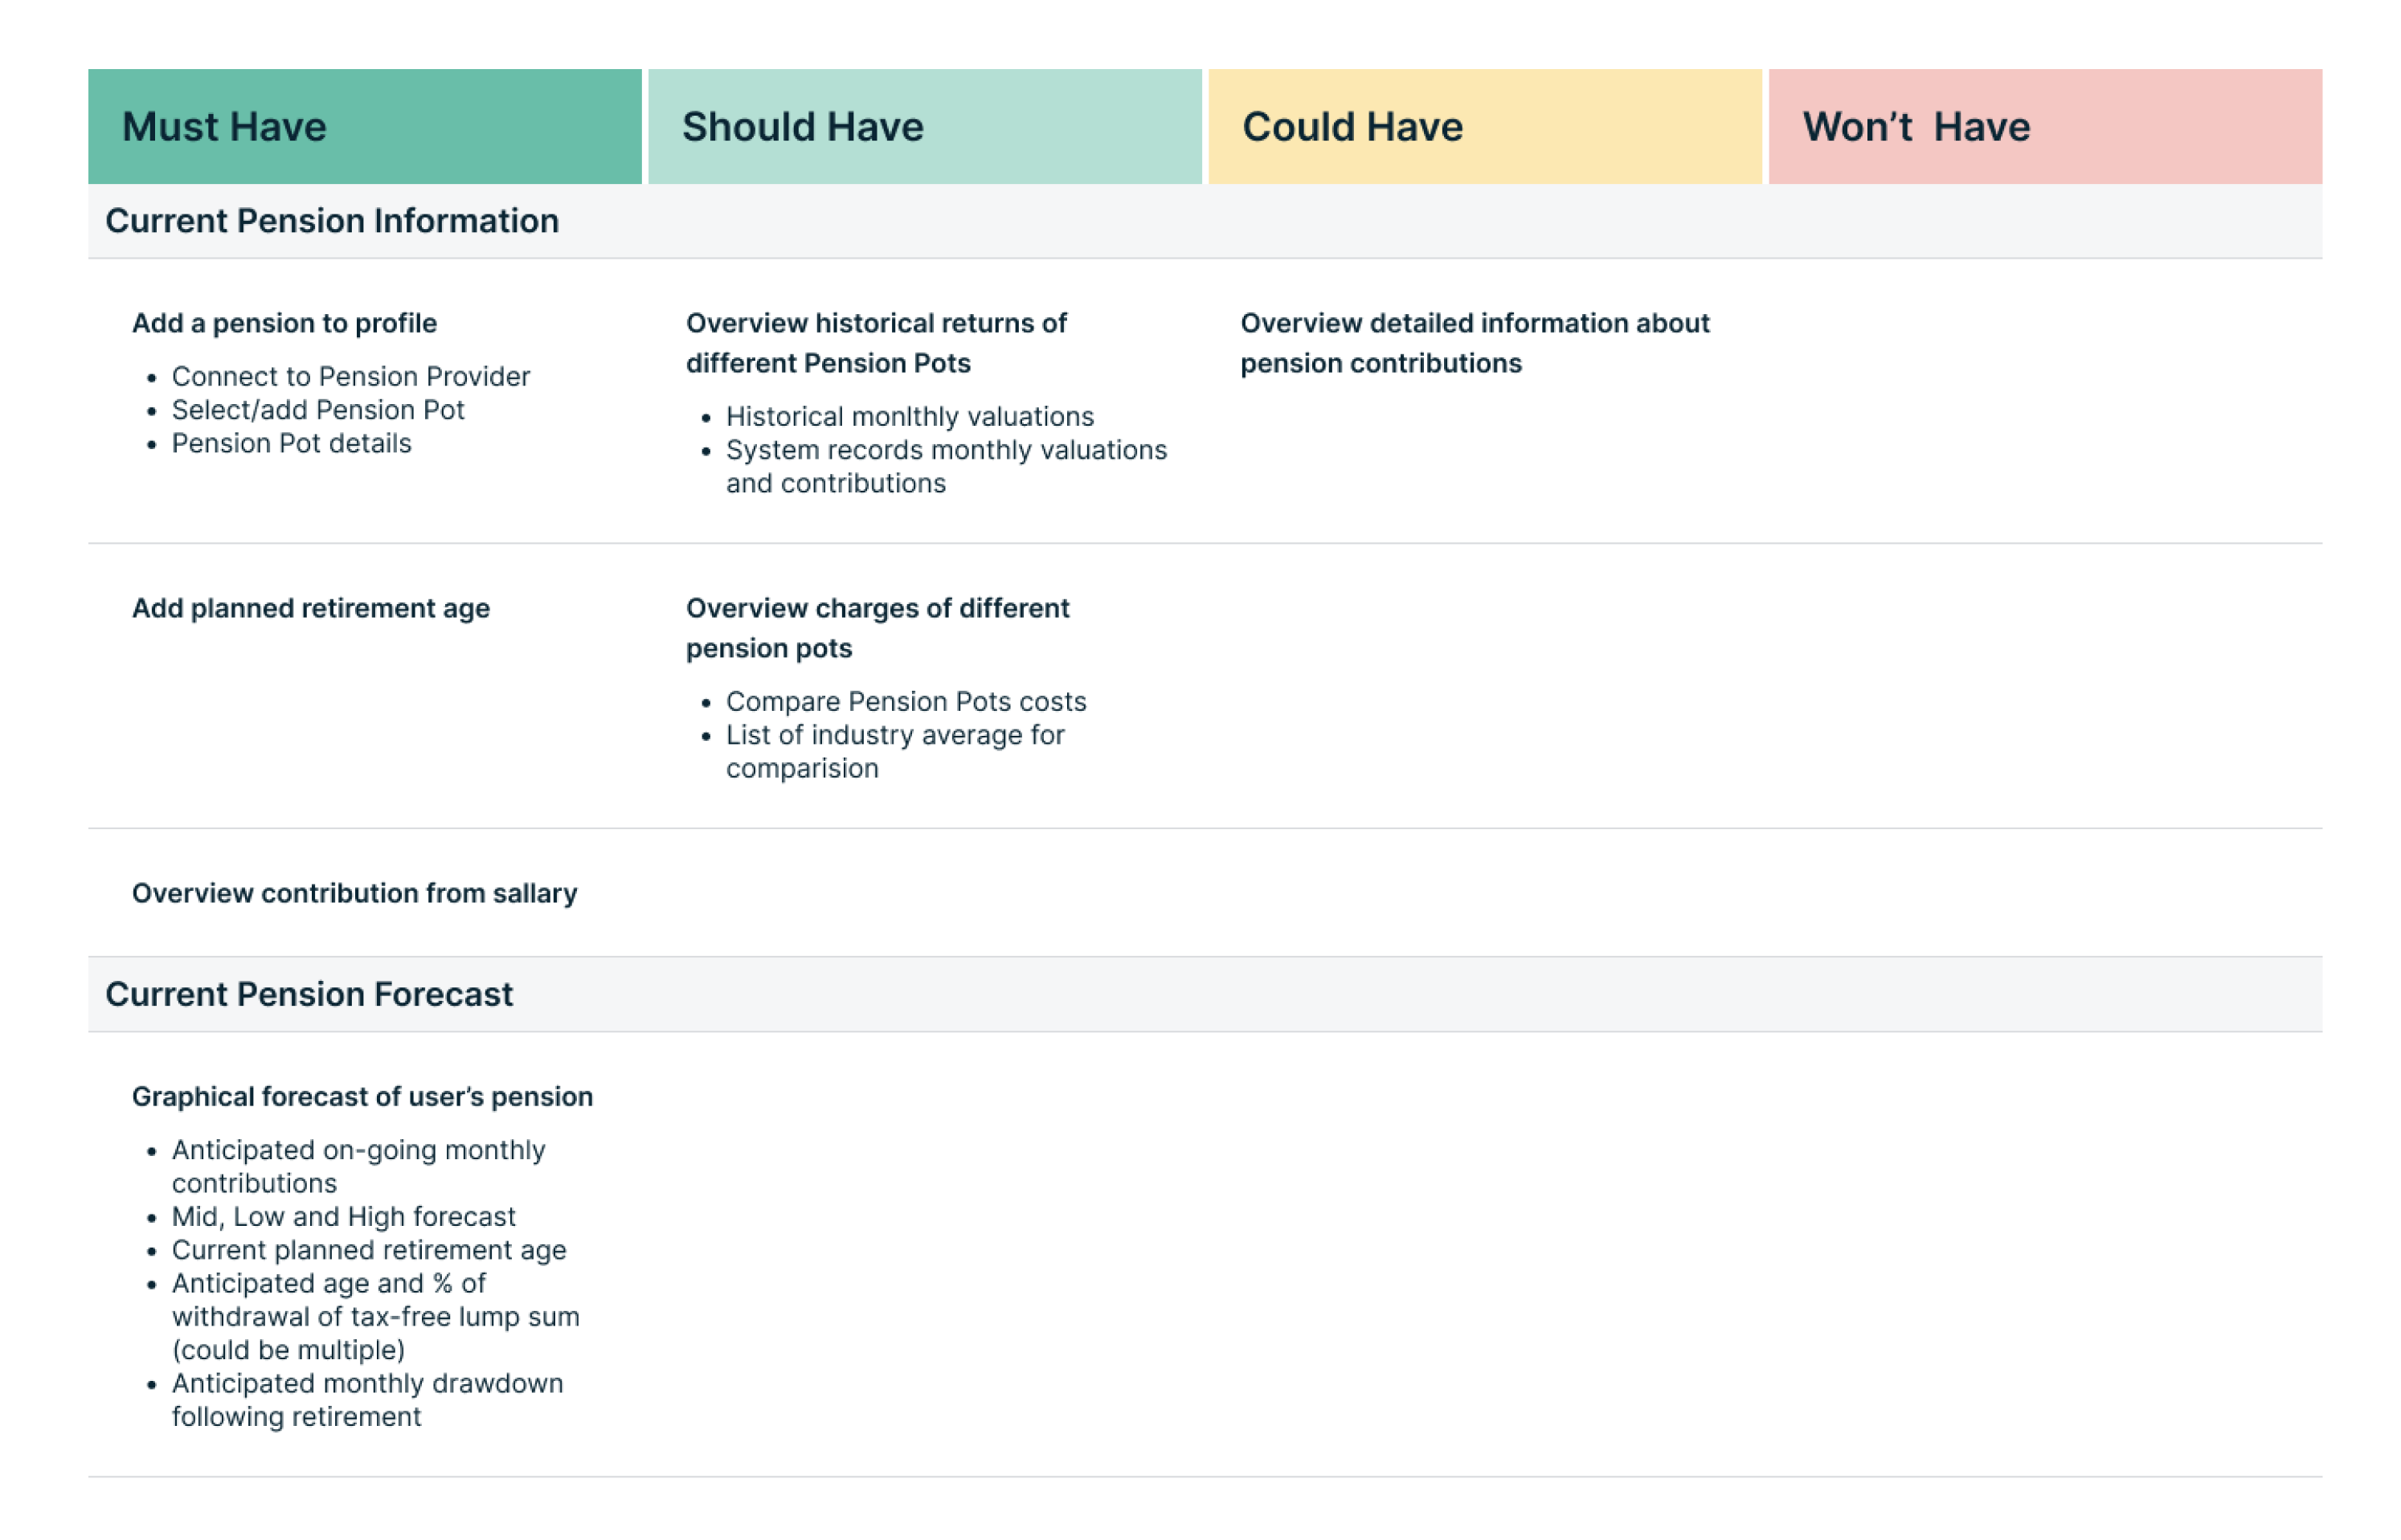
Task: Expand the Current Pension Forecast section
Action: coord(310,994)
